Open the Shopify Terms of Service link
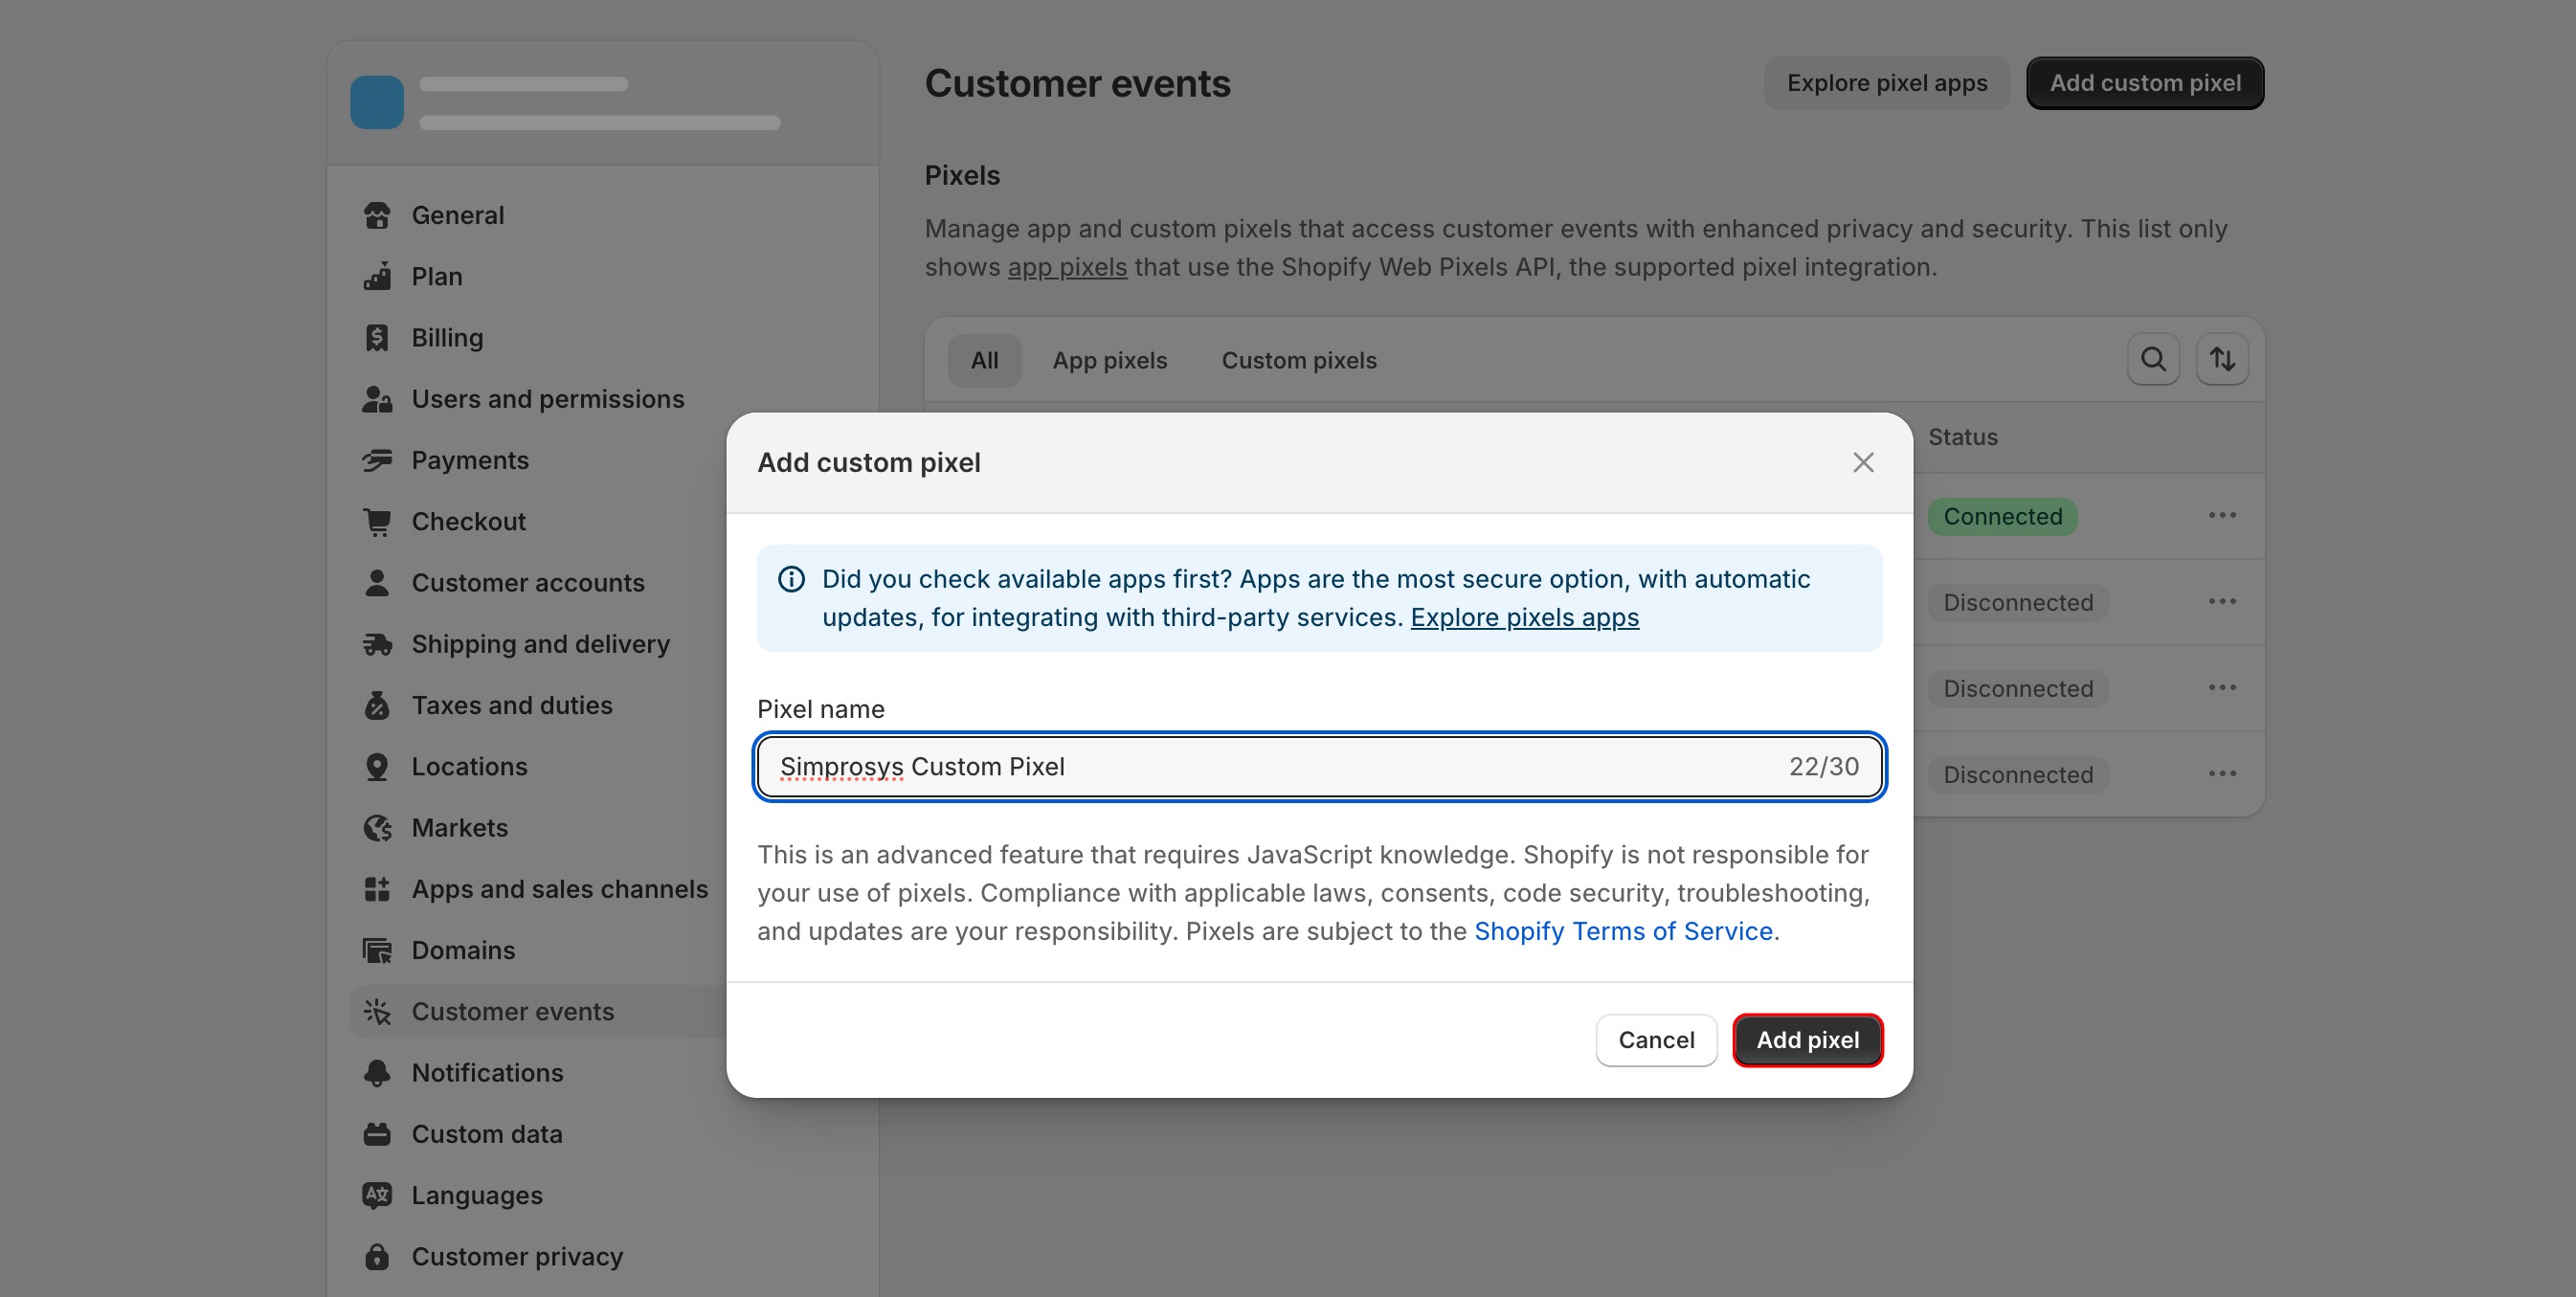 1623,931
